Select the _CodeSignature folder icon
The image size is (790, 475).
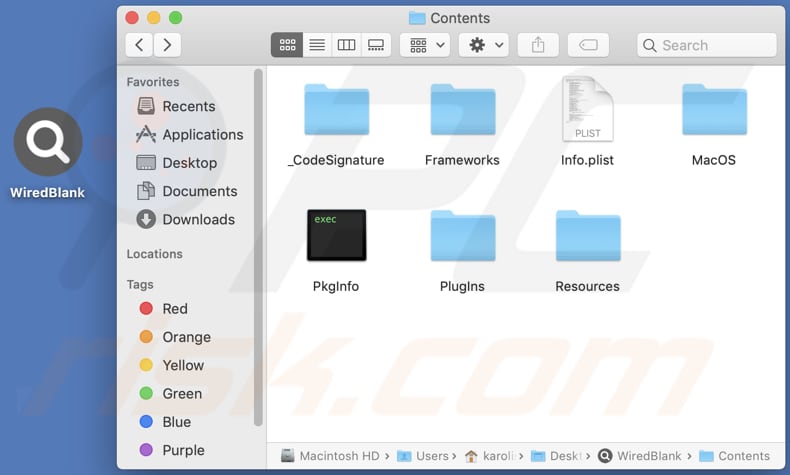coord(337,109)
